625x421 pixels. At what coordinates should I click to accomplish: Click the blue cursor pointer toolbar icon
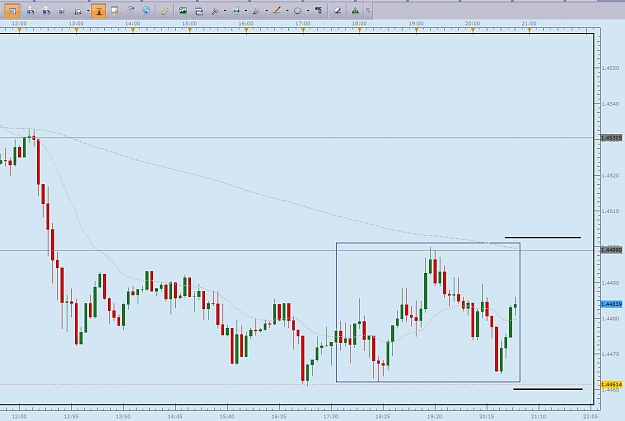click(61, 11)
